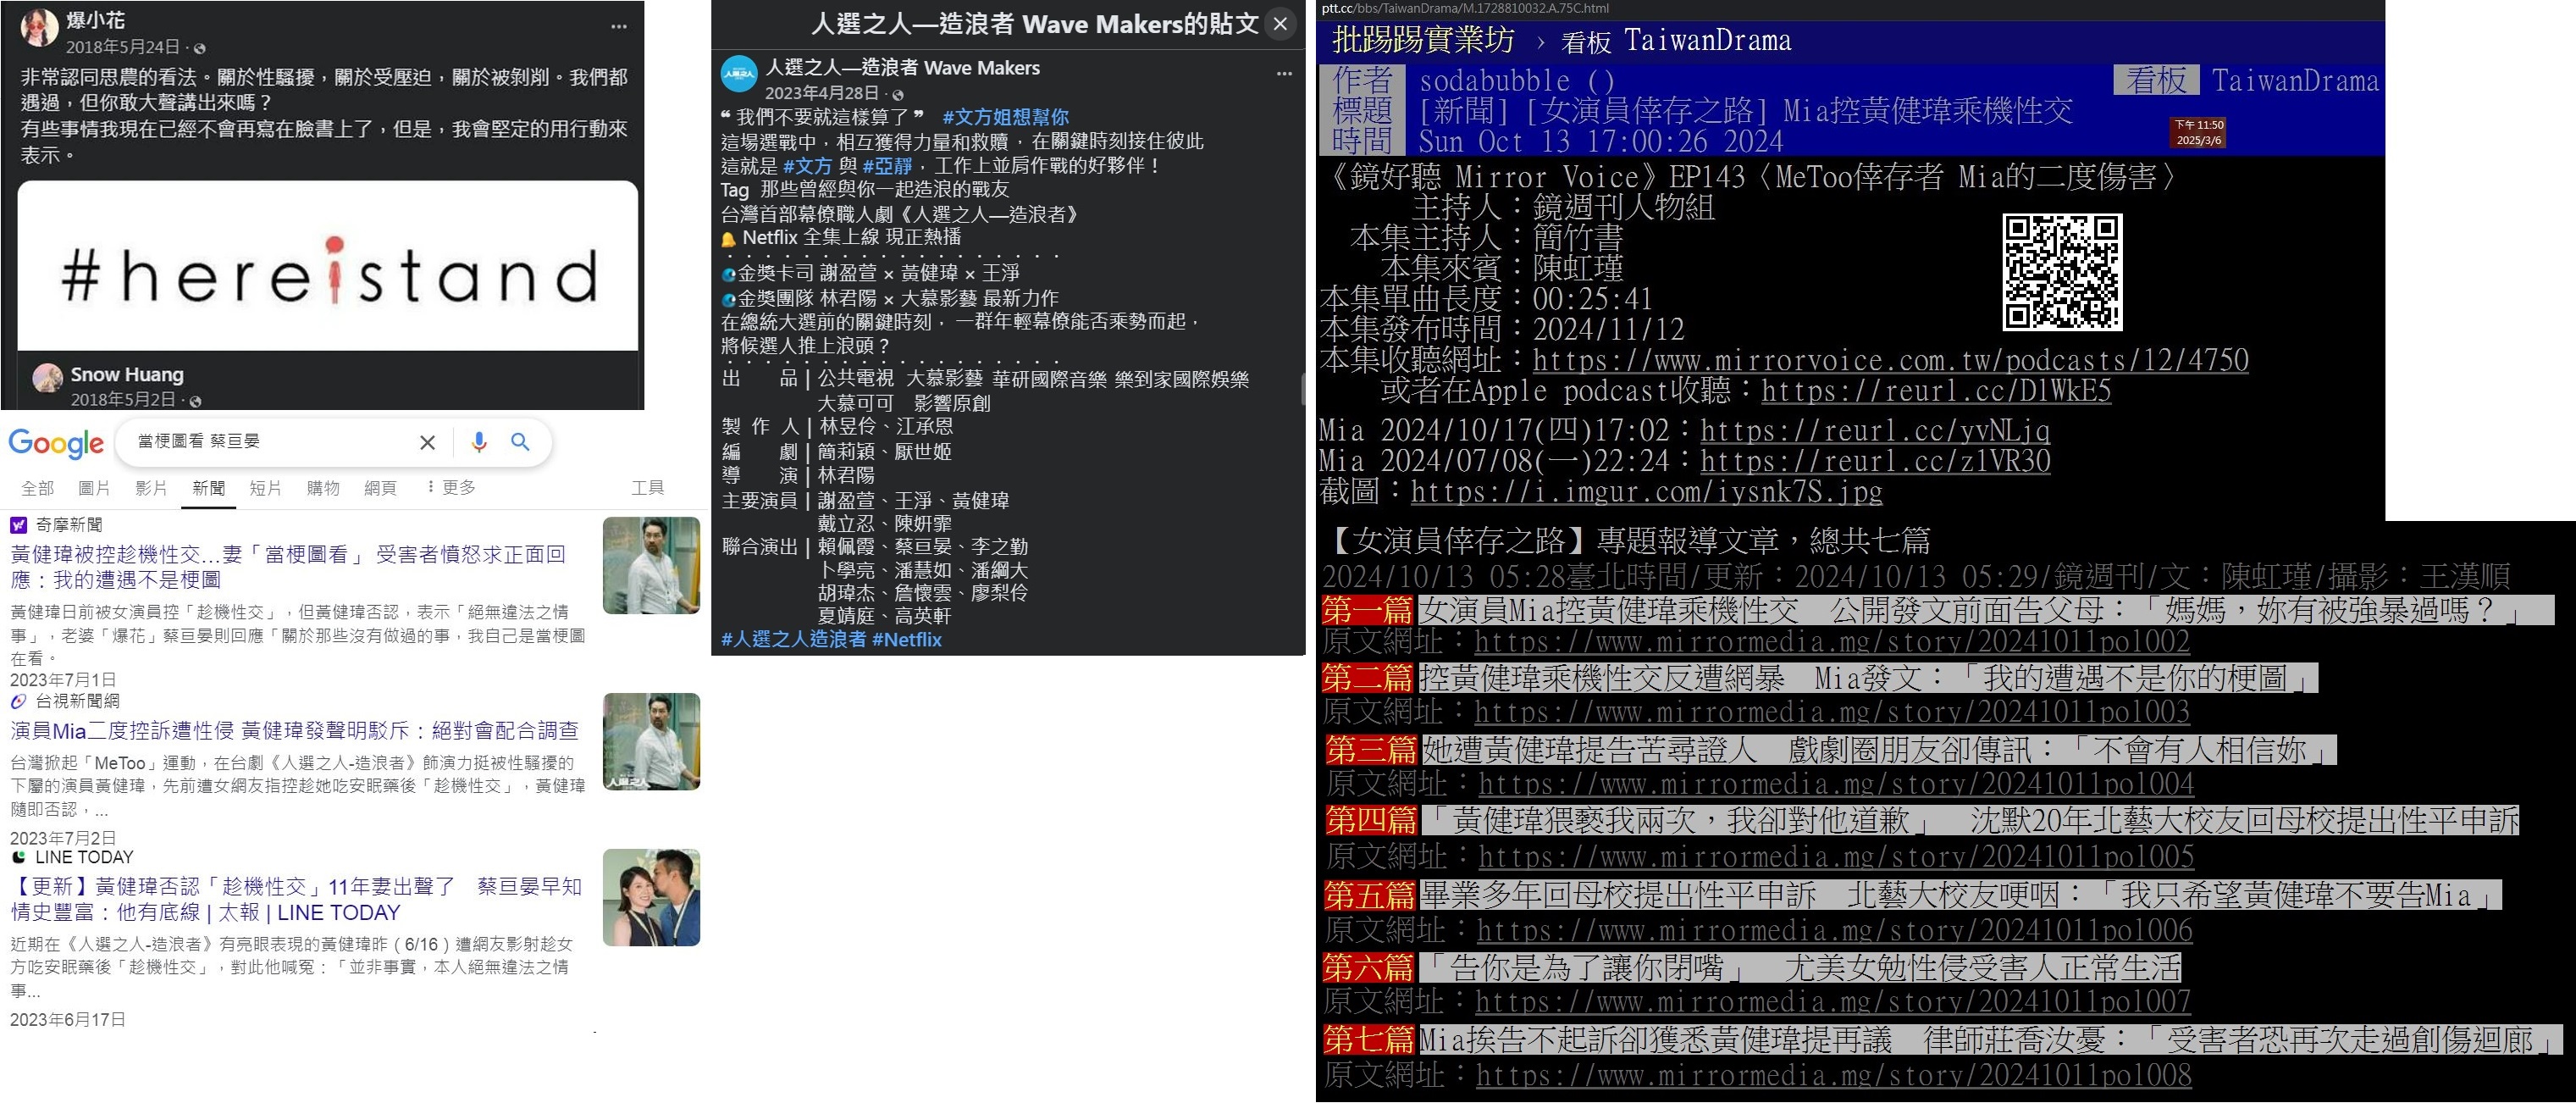The width and height of the screenshot is (2576, 1103).
Task: Click PTT post title [新聞] [女演員倖存之路]
Action: tap(1746, 111)
